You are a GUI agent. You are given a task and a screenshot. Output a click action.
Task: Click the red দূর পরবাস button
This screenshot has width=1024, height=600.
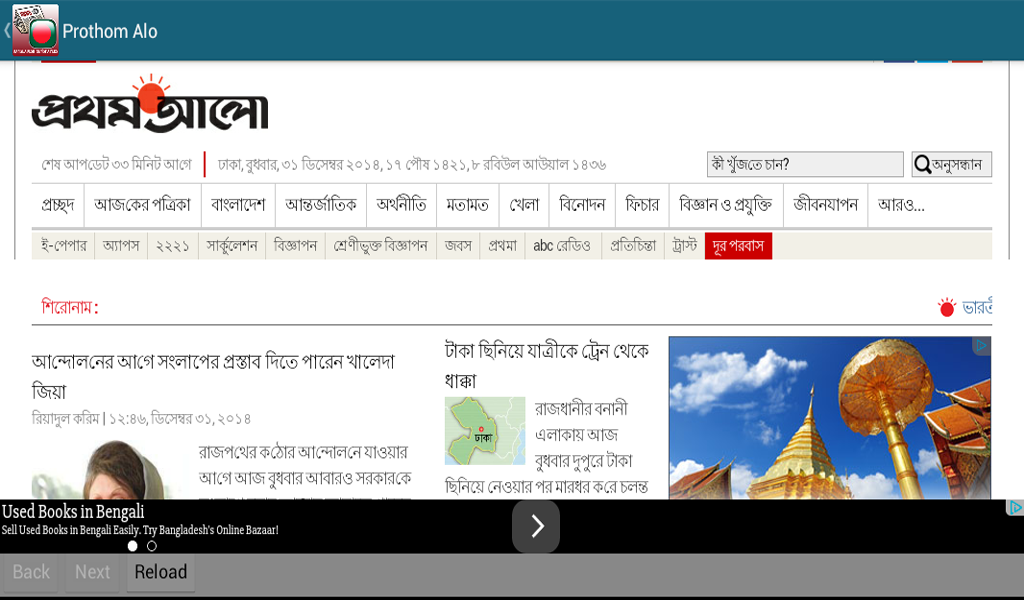(739, 245)
